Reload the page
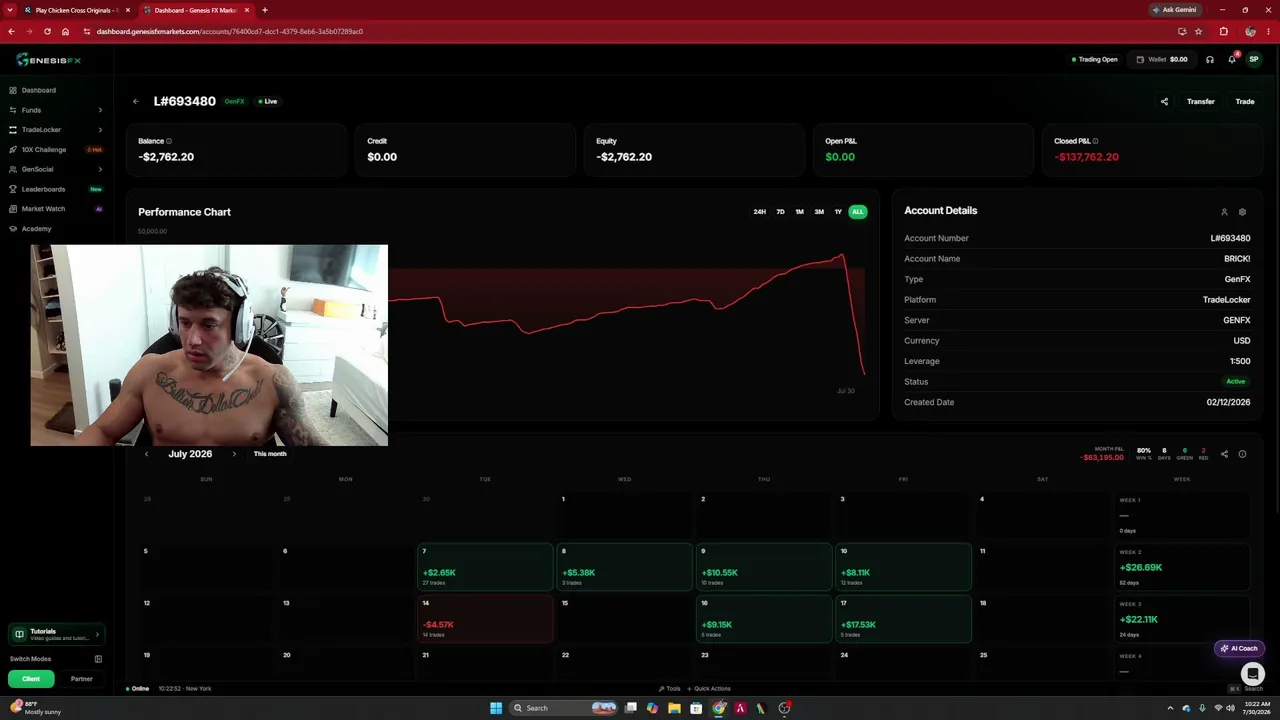The image size is (1280, 720). pyautogui.click(x=47, y=31)
